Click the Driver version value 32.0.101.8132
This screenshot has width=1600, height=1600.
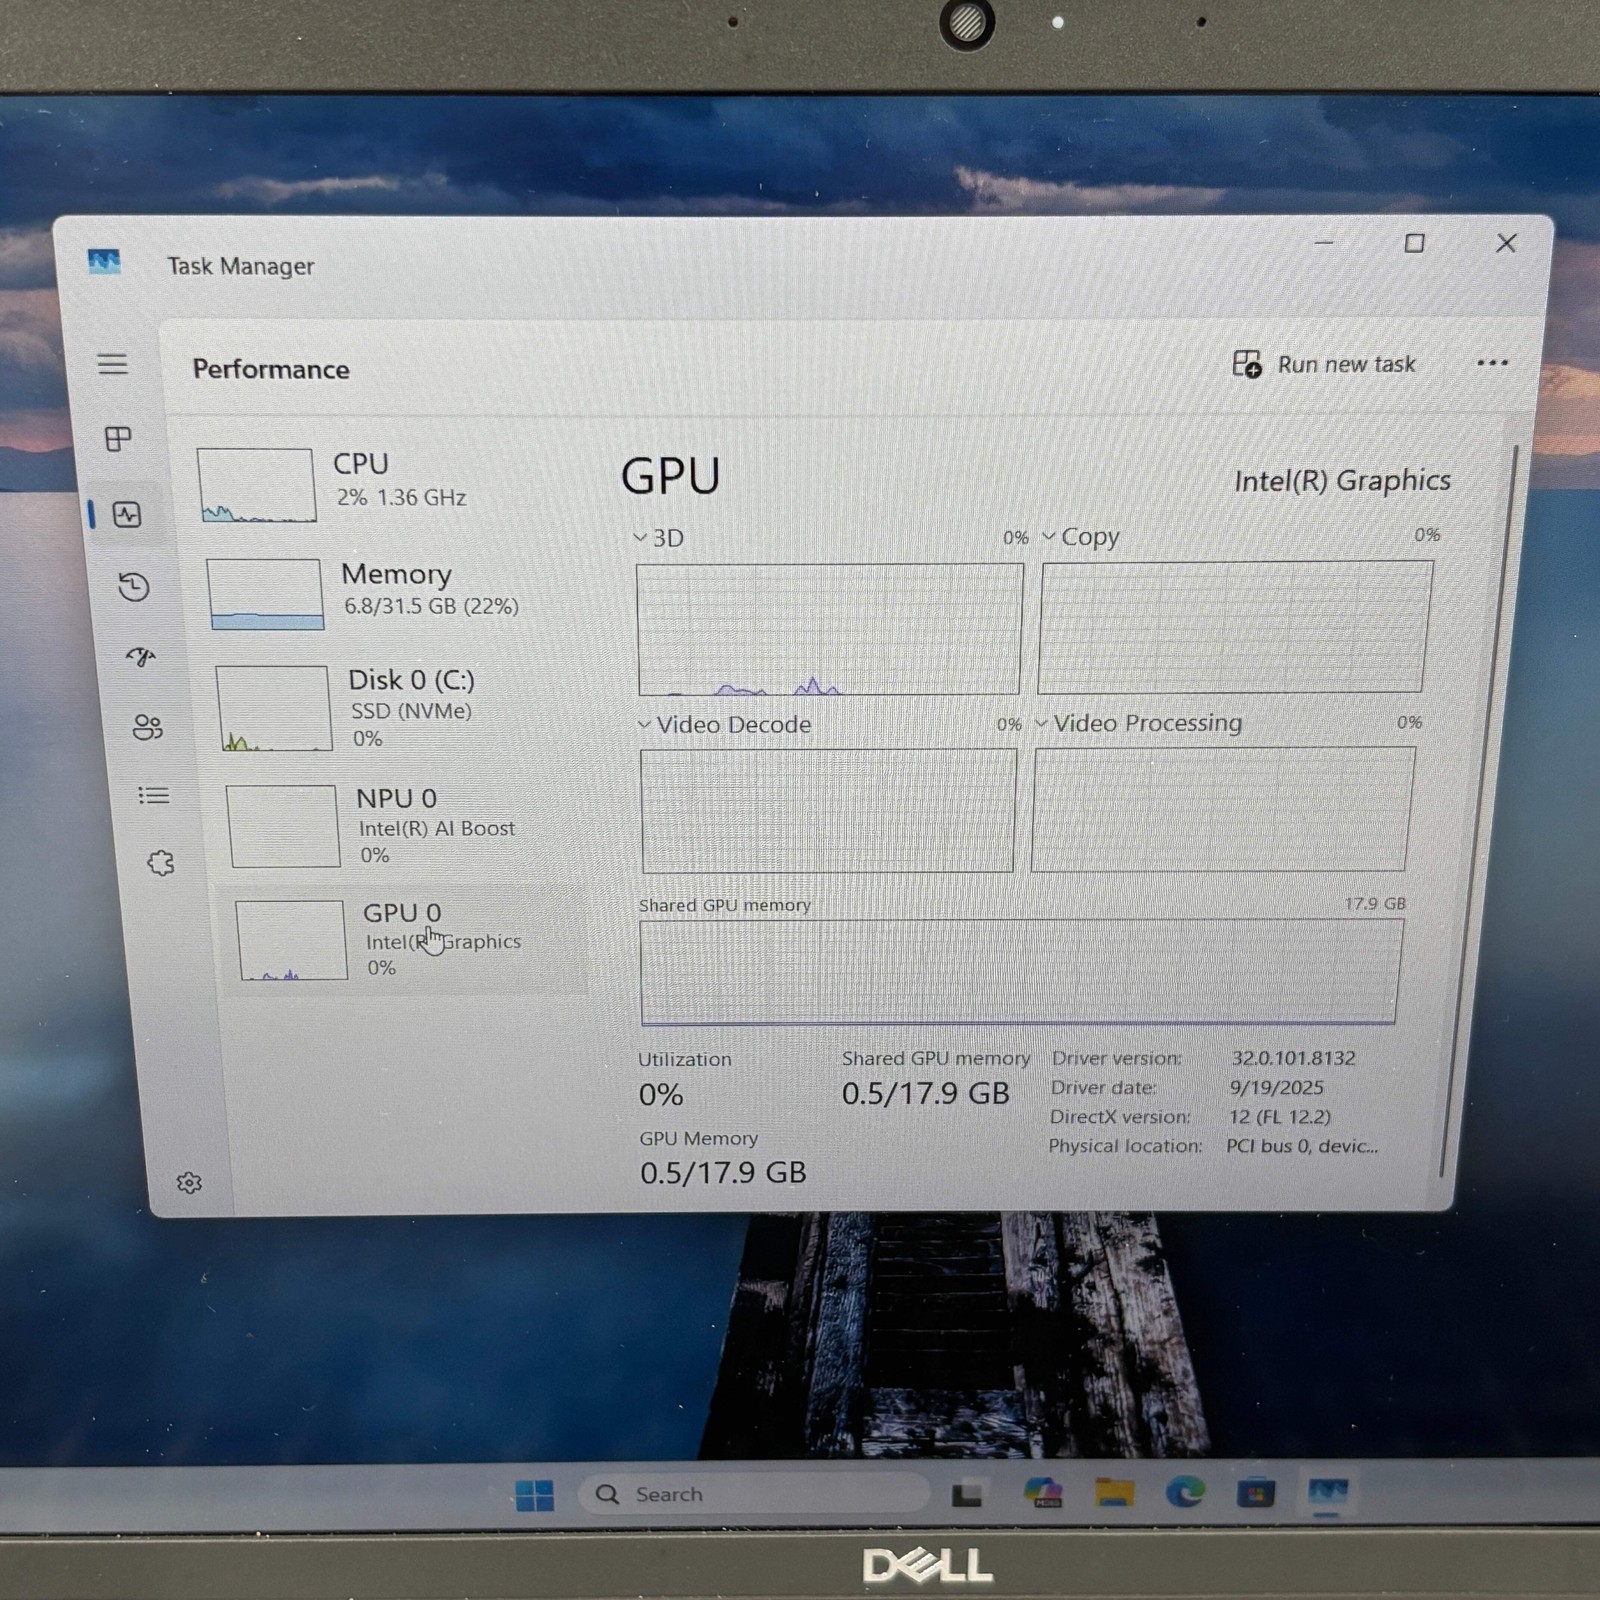coord(1293,1058)
